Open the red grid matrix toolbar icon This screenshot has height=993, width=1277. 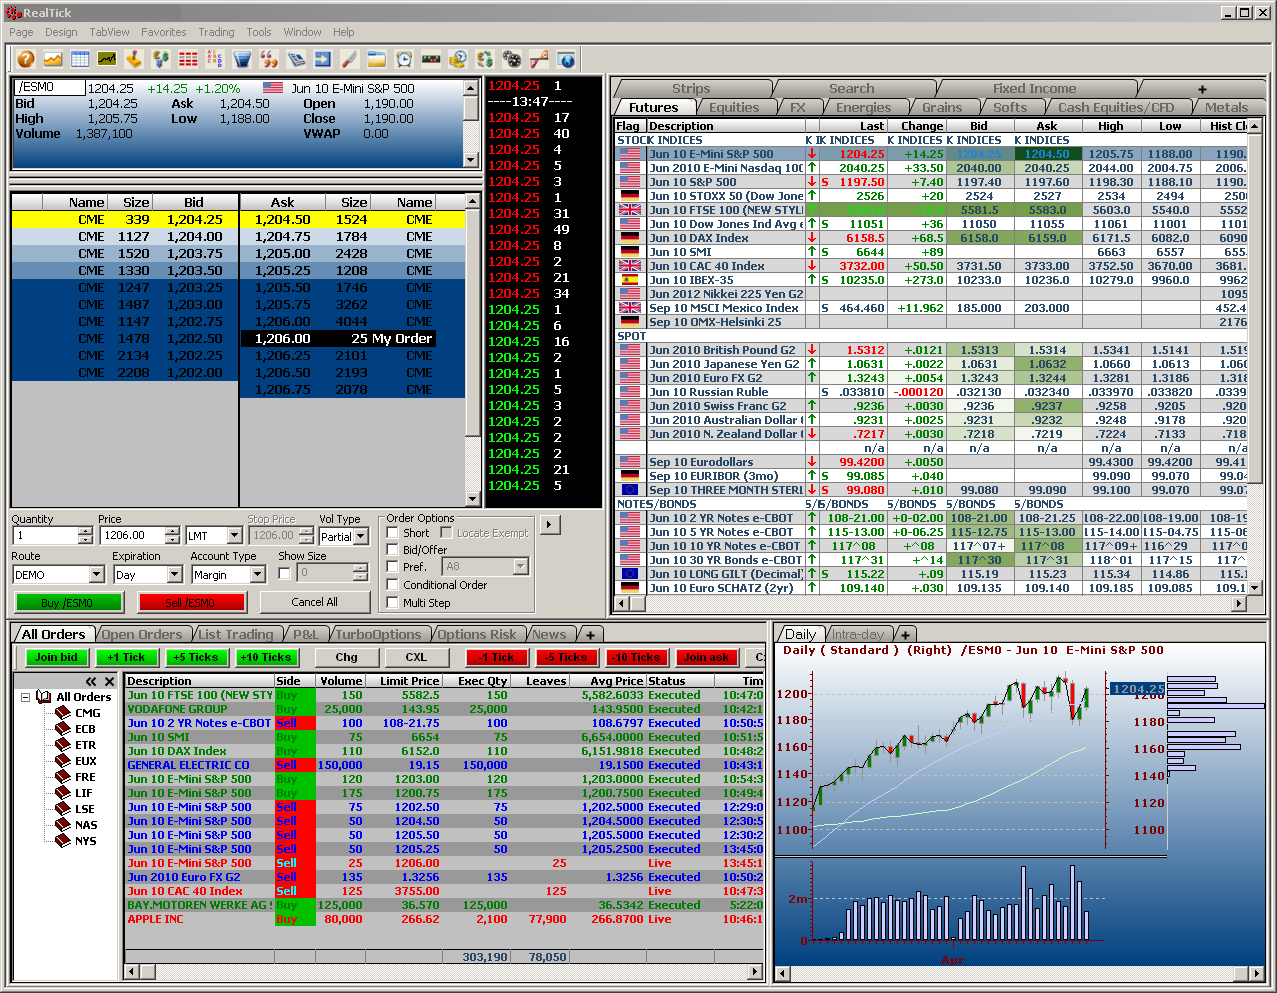point(188,60)
